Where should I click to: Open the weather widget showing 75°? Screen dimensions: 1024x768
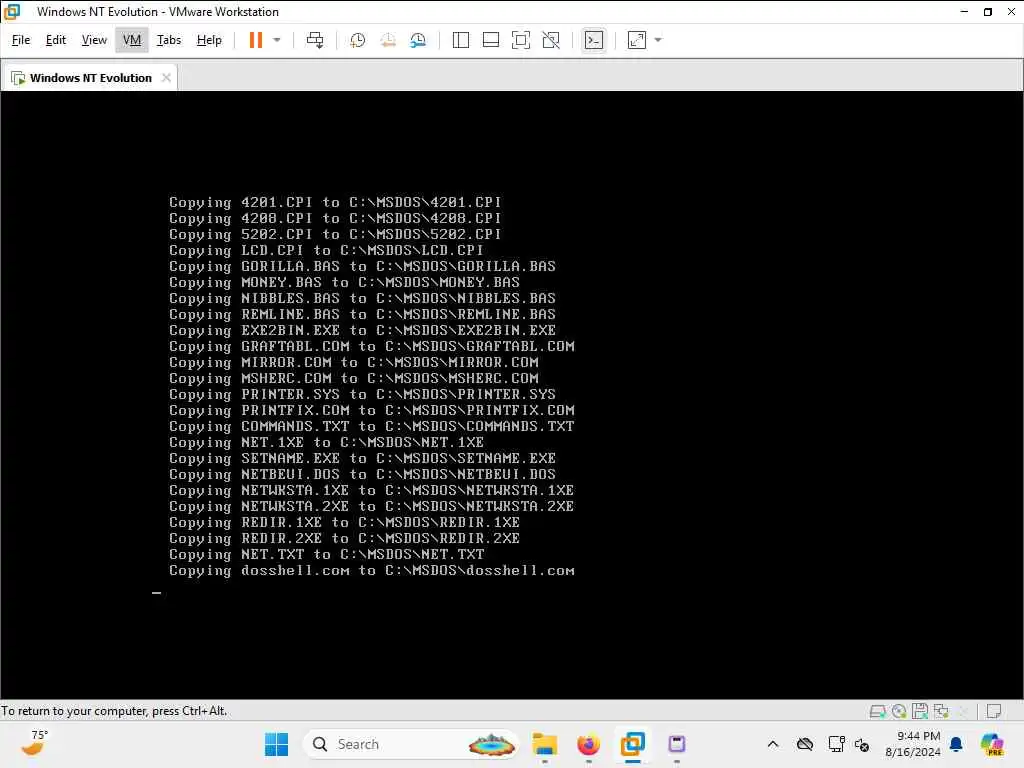[34, 744]
